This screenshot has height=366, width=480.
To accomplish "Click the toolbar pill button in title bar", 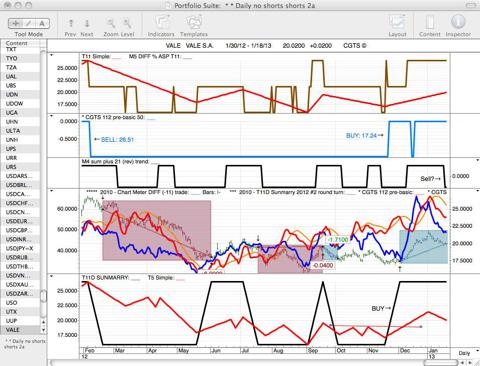I will (471, 5).
